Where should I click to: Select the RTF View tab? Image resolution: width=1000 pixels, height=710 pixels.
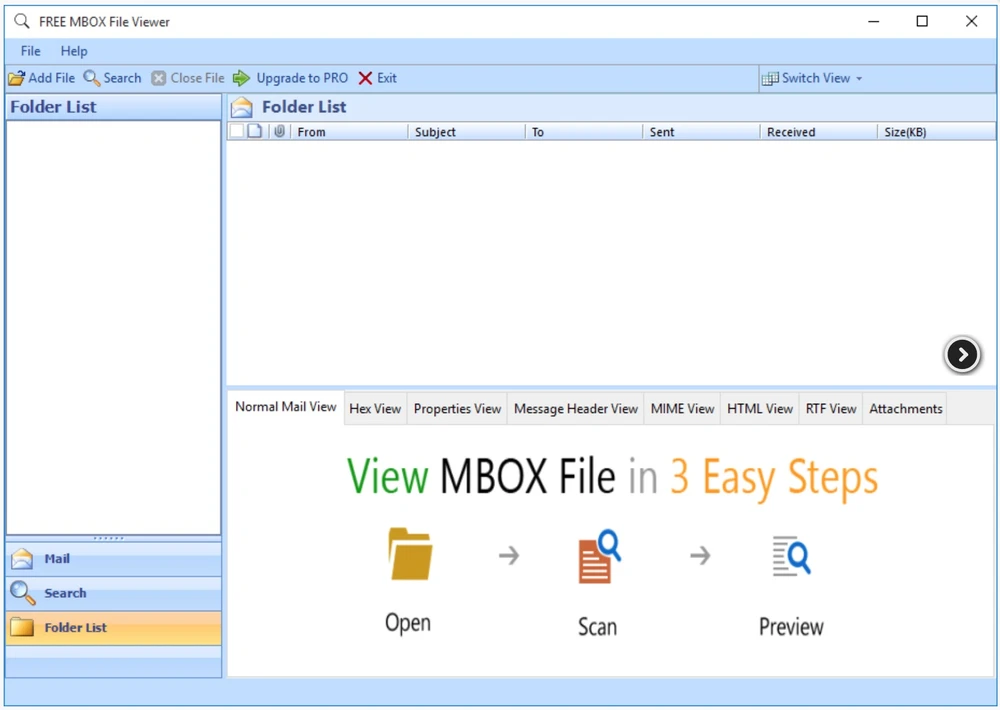(831, 409)
